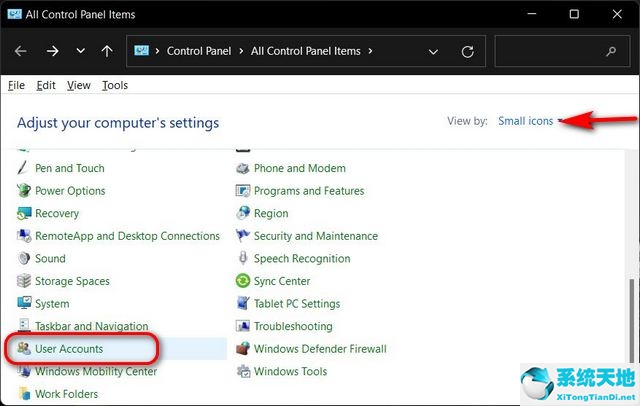Click the Security and Maintenance flag icon
The image size is (640, 406).
tap(243, 235)
